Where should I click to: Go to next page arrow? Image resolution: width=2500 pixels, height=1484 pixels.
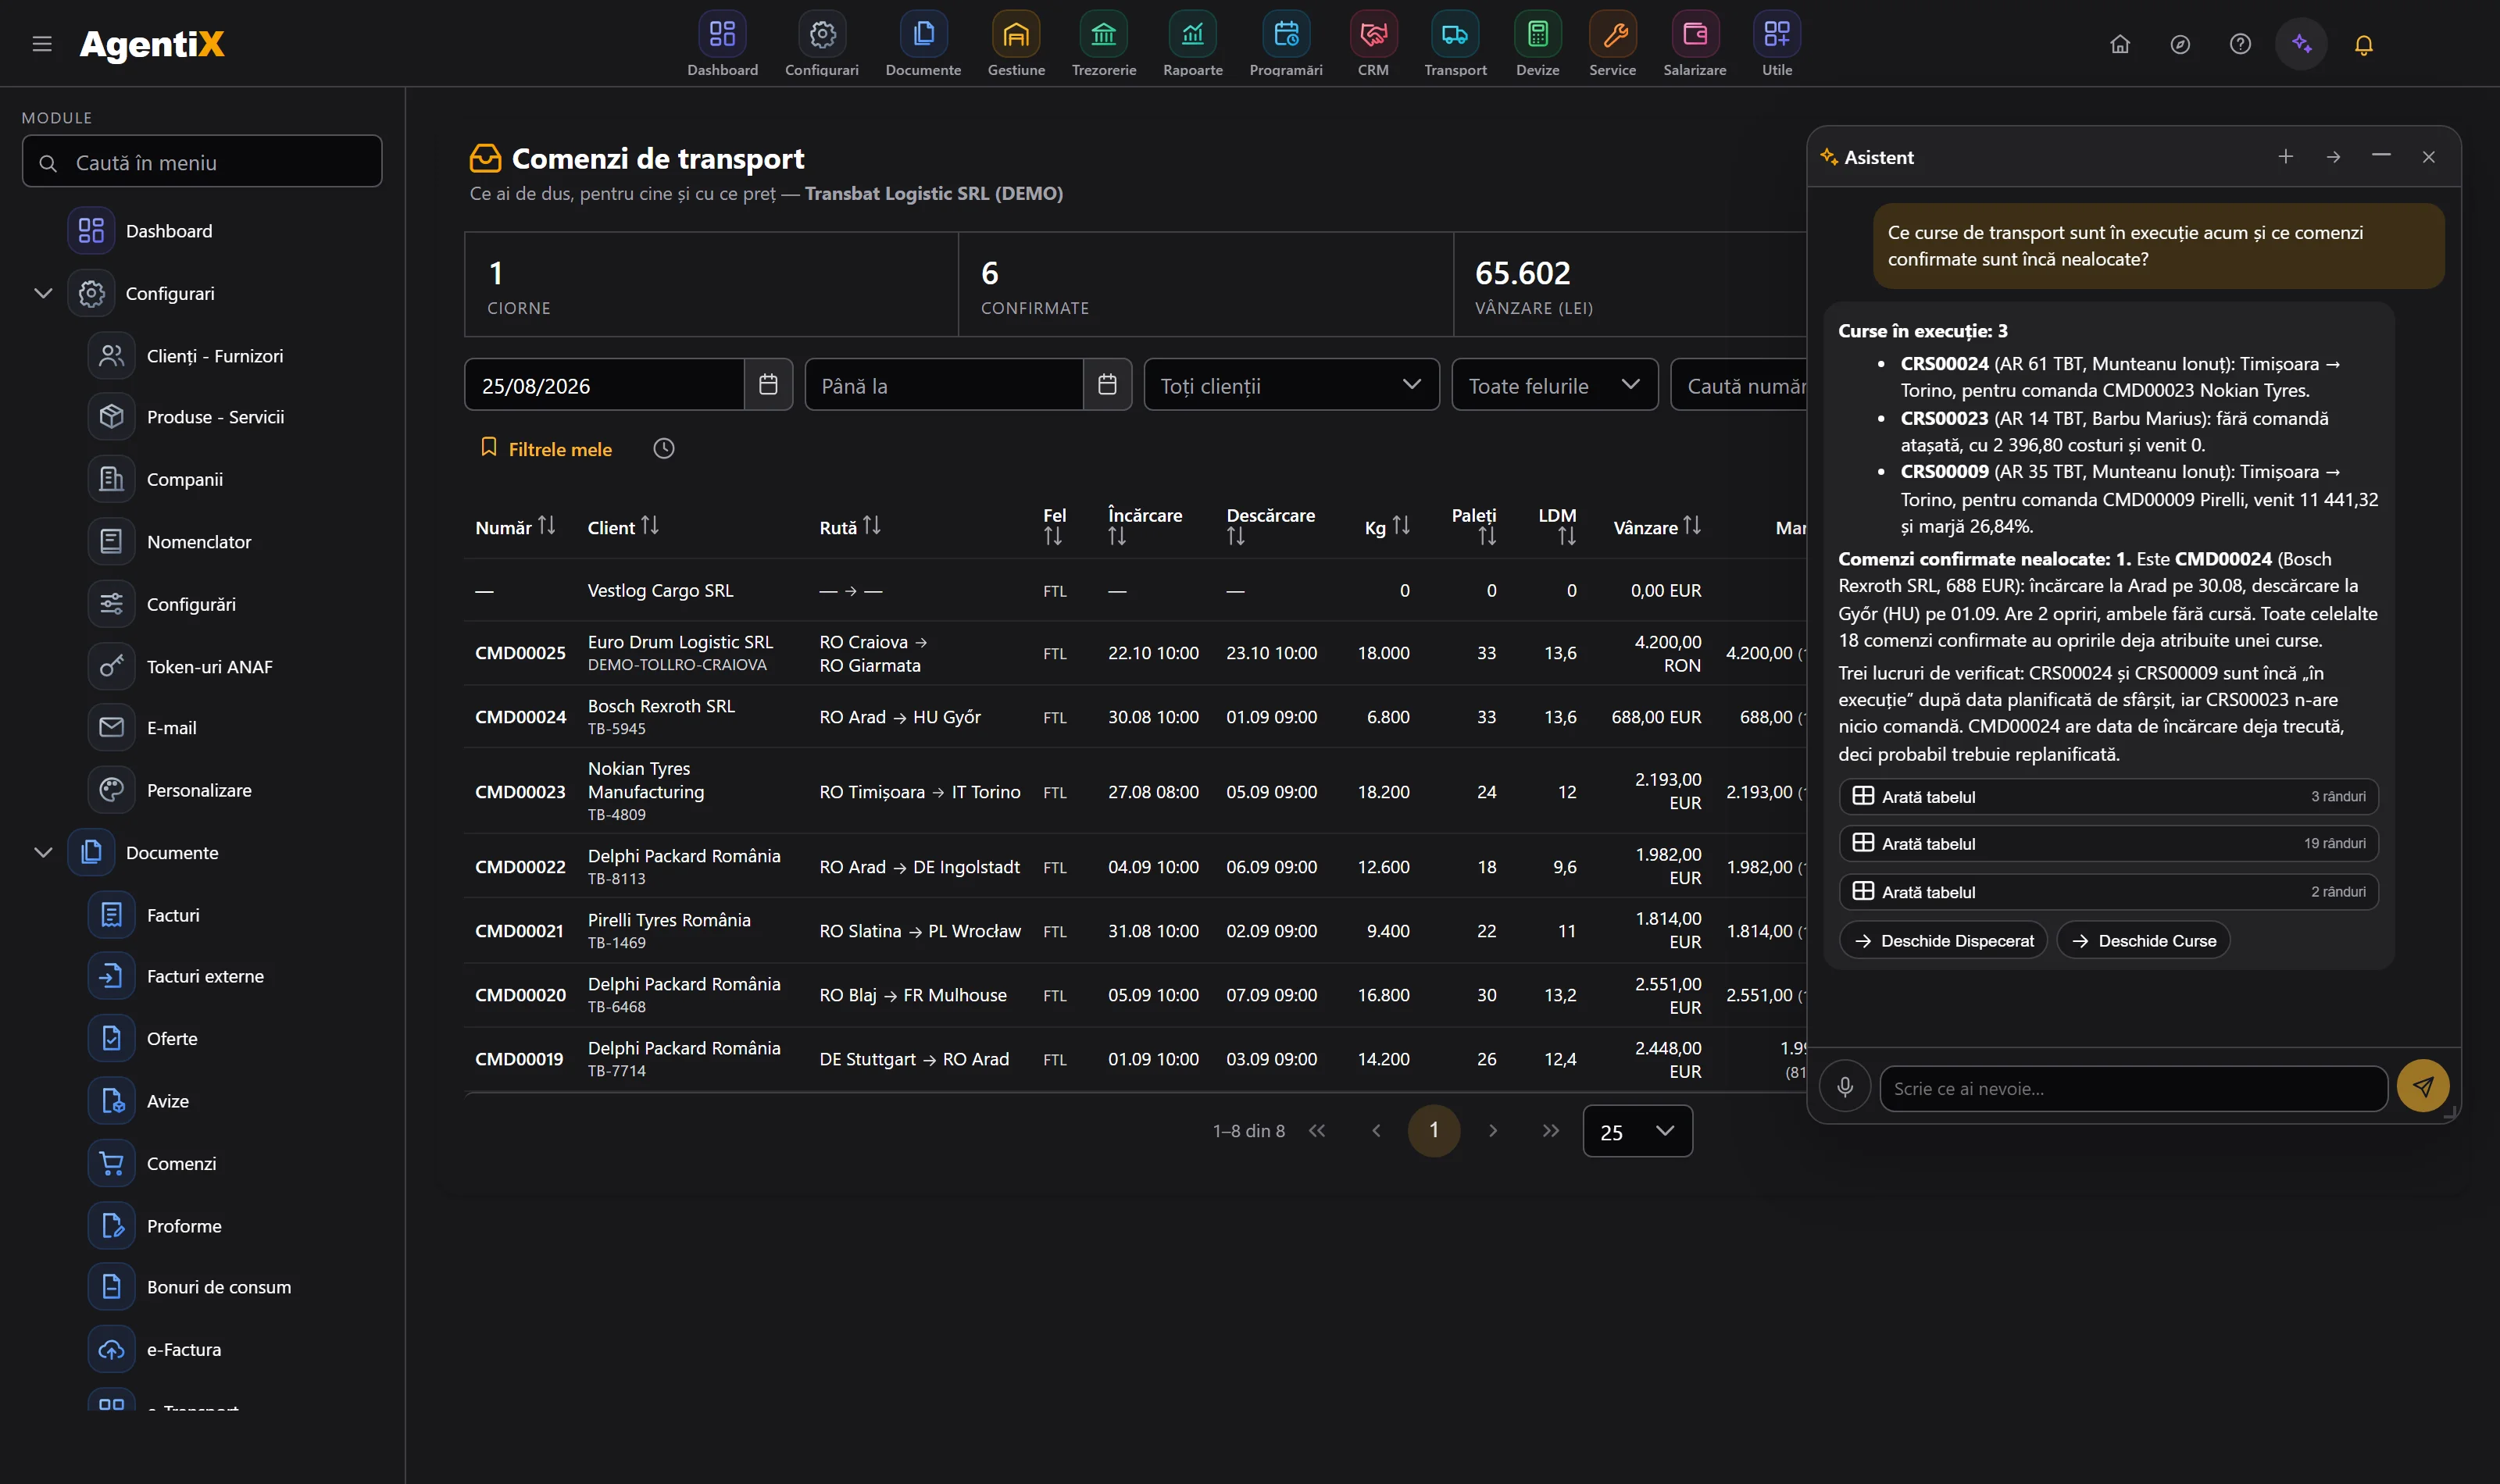[1492, 1131]
